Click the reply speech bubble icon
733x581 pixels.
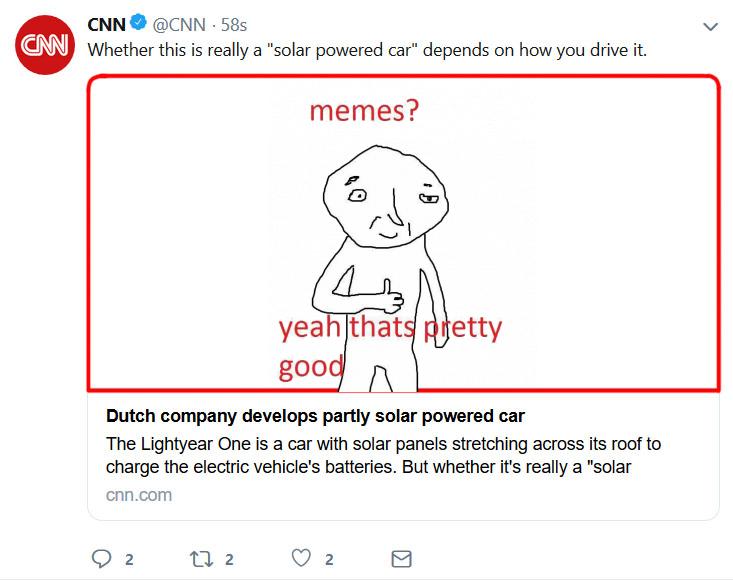[x=102, y=559]
